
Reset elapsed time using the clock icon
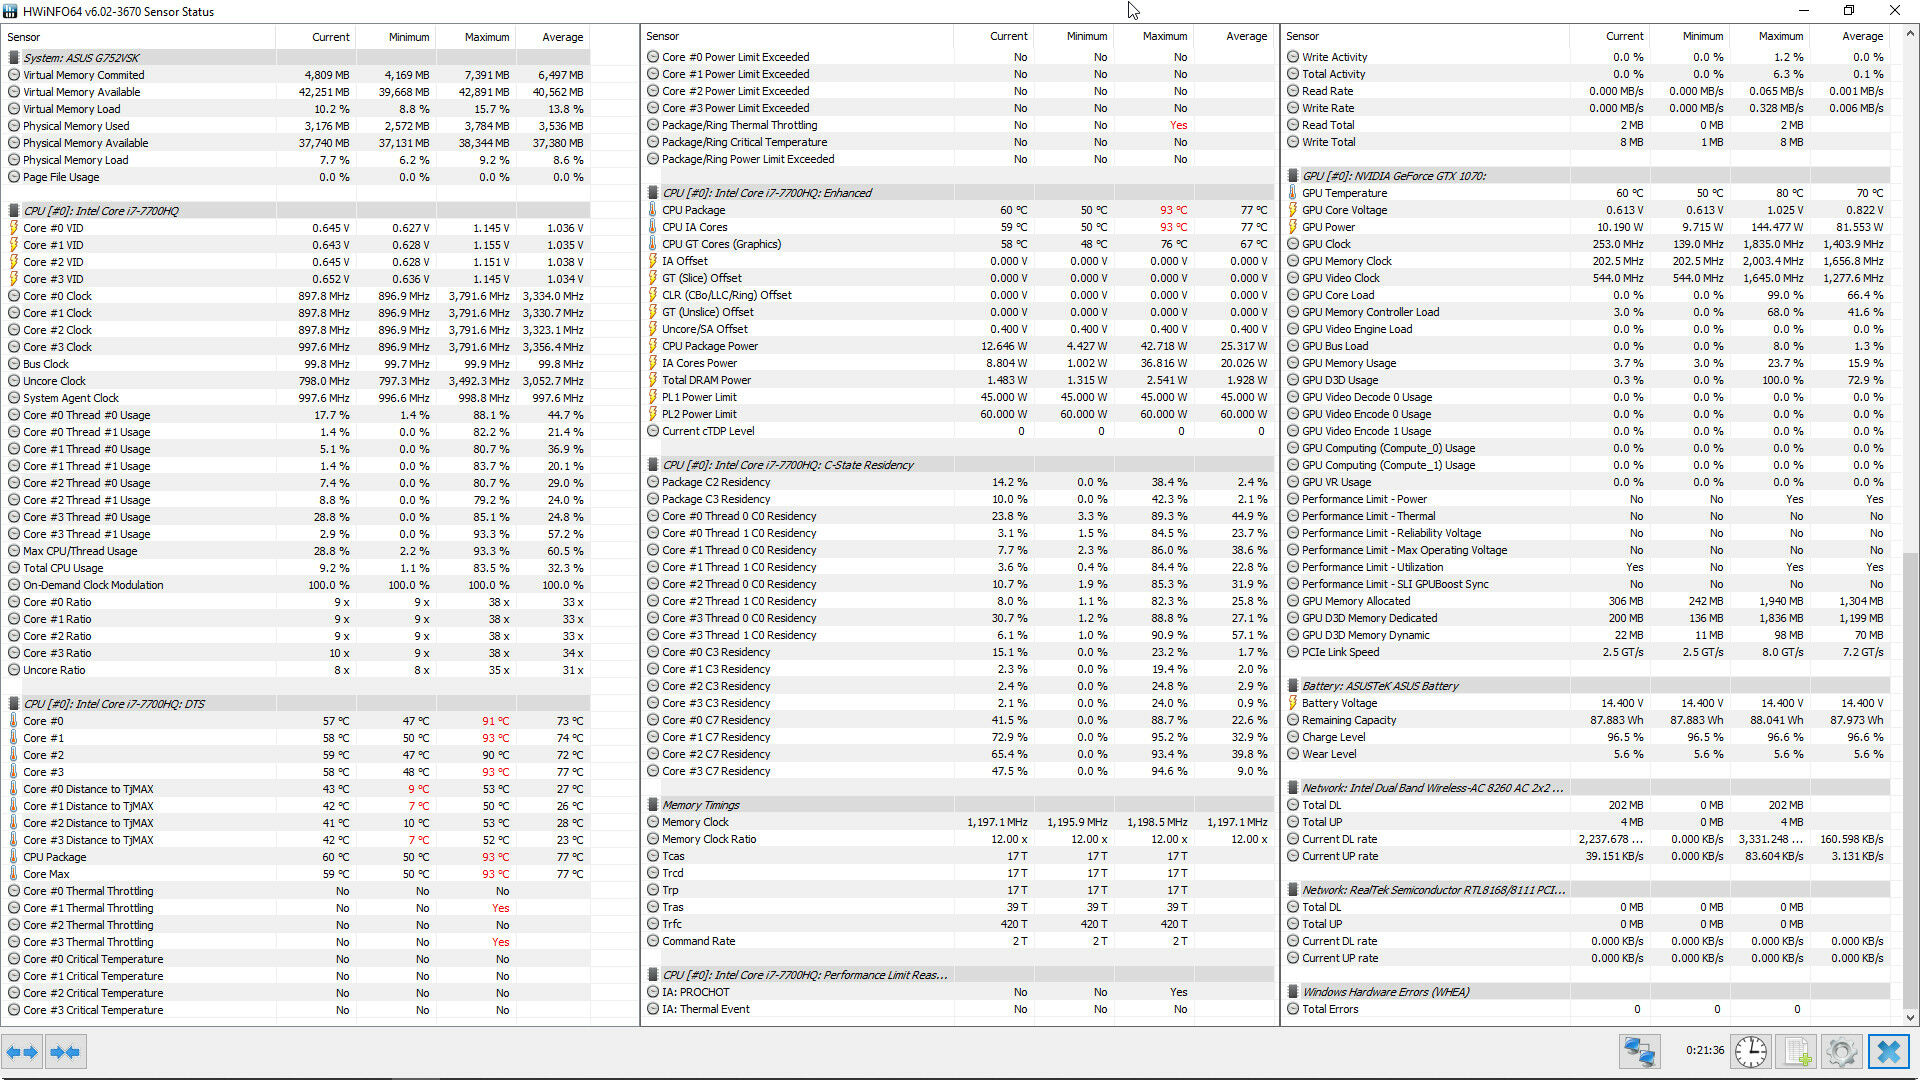(x=1751, y=1051)
